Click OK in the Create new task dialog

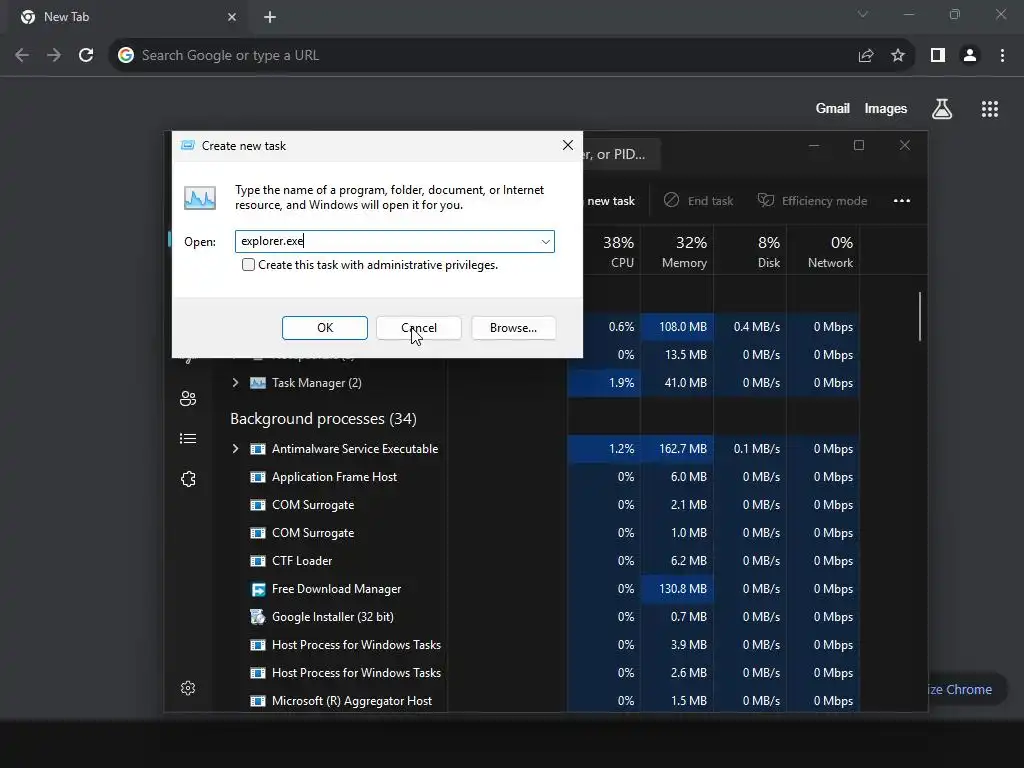[x=325, y=328]
